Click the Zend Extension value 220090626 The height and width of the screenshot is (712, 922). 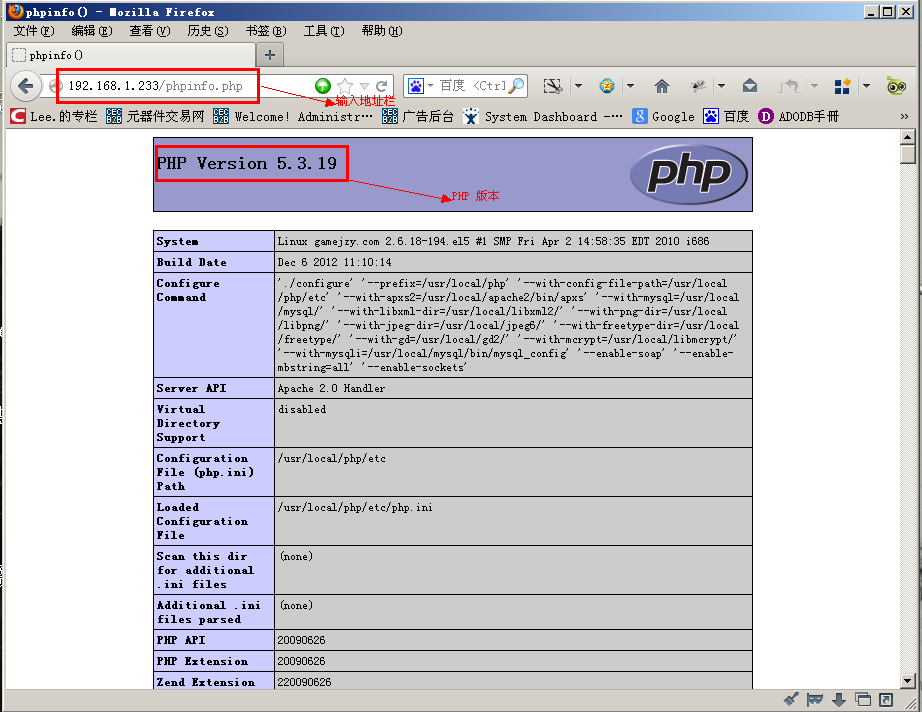point(304,682)
